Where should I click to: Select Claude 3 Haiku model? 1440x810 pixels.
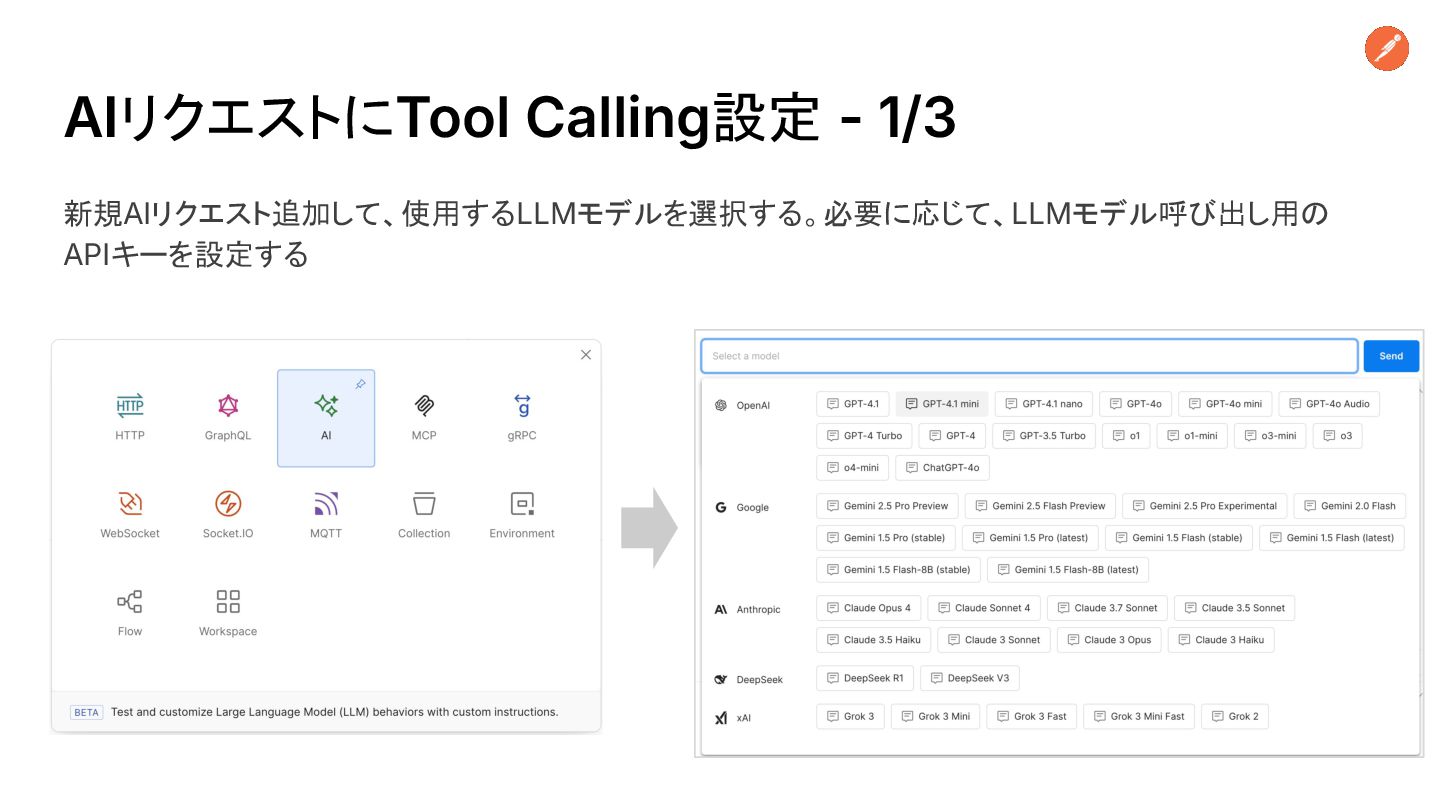(x=1221, y=640)
